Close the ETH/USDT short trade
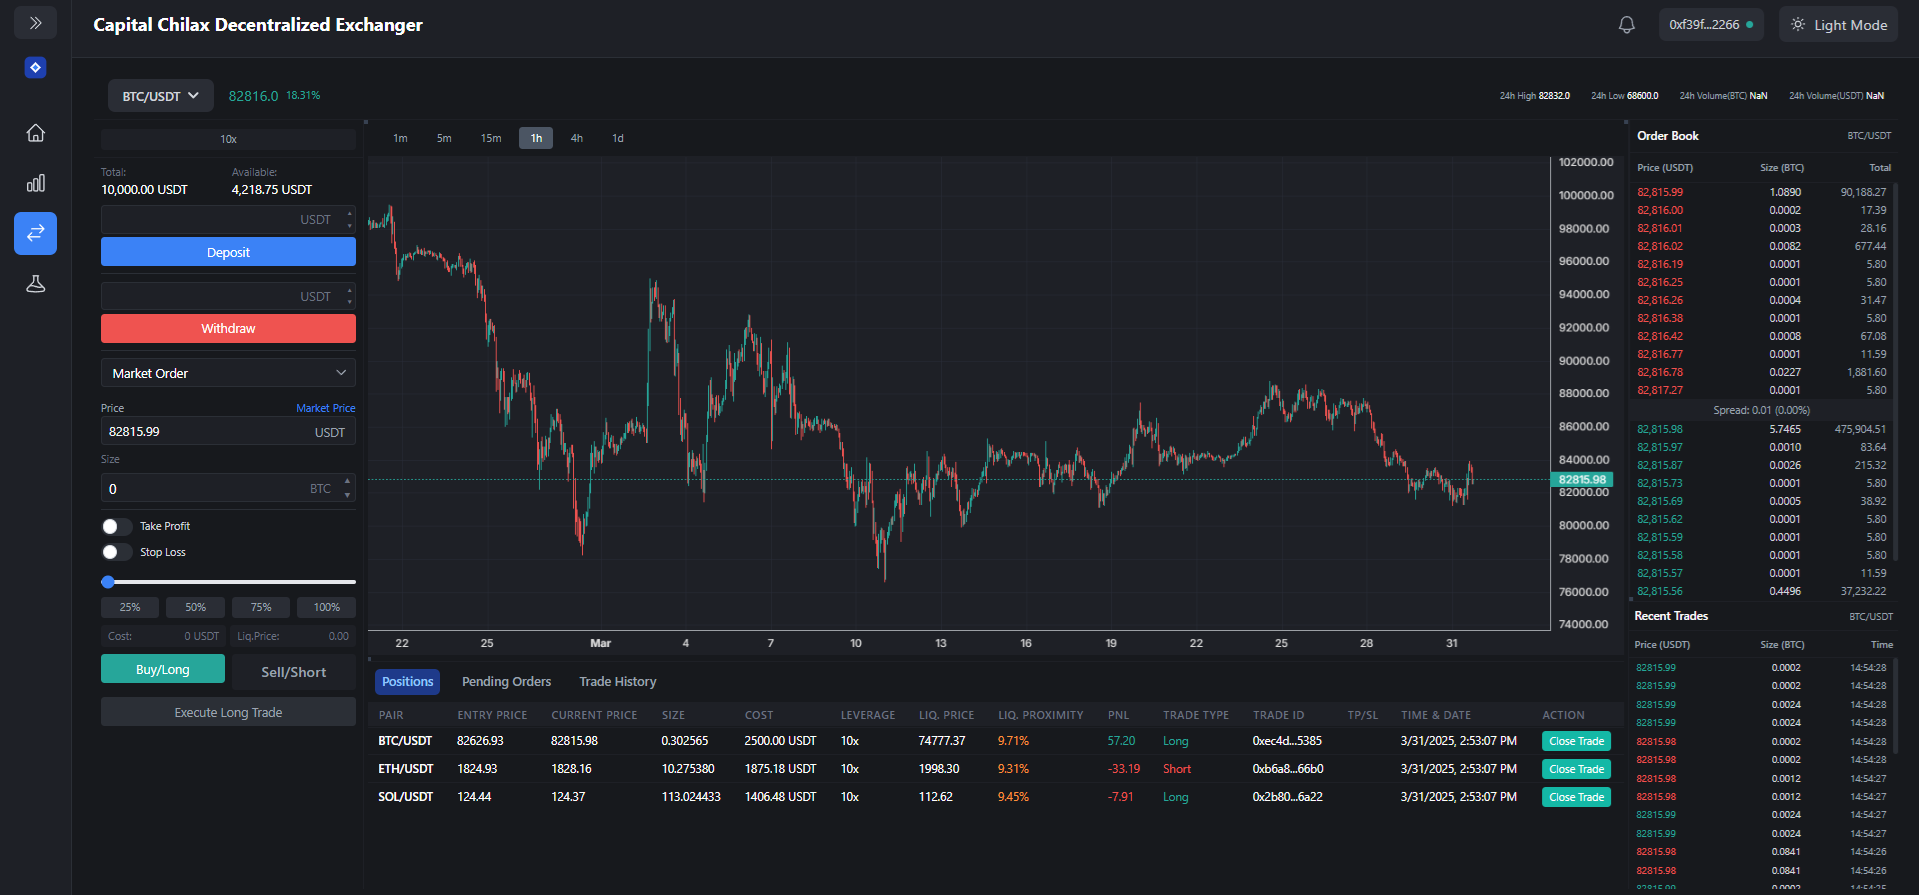1919x895 pixels. click(x=1575, y=769)
